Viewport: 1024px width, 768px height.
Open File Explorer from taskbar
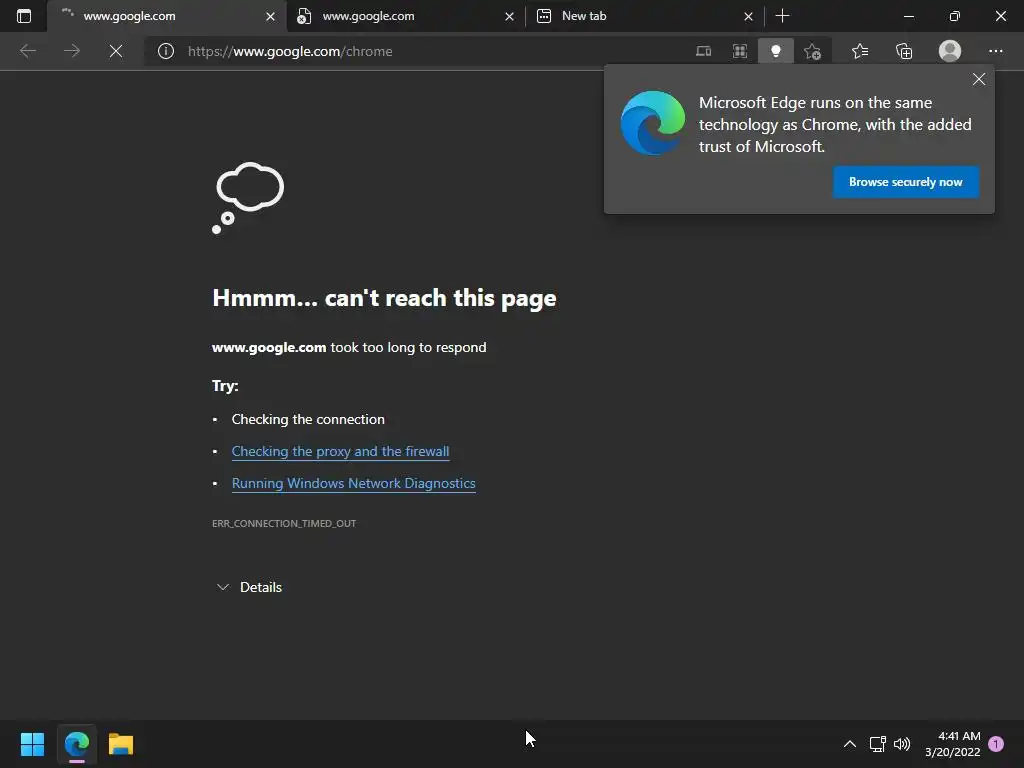pyautogui.click(x=121, y=744)
